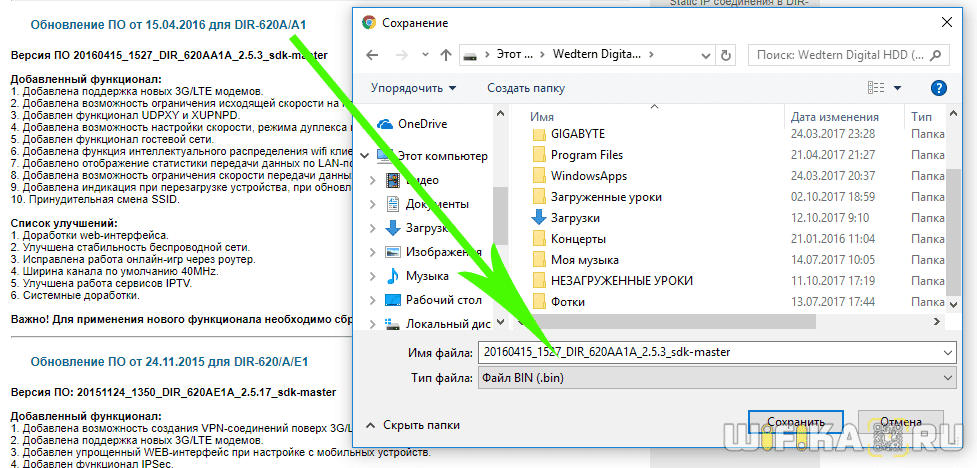Click the OneDrive cloud icon in the sidebar
This screenshot has width=977, height=468.
click(x=386, y=124)
